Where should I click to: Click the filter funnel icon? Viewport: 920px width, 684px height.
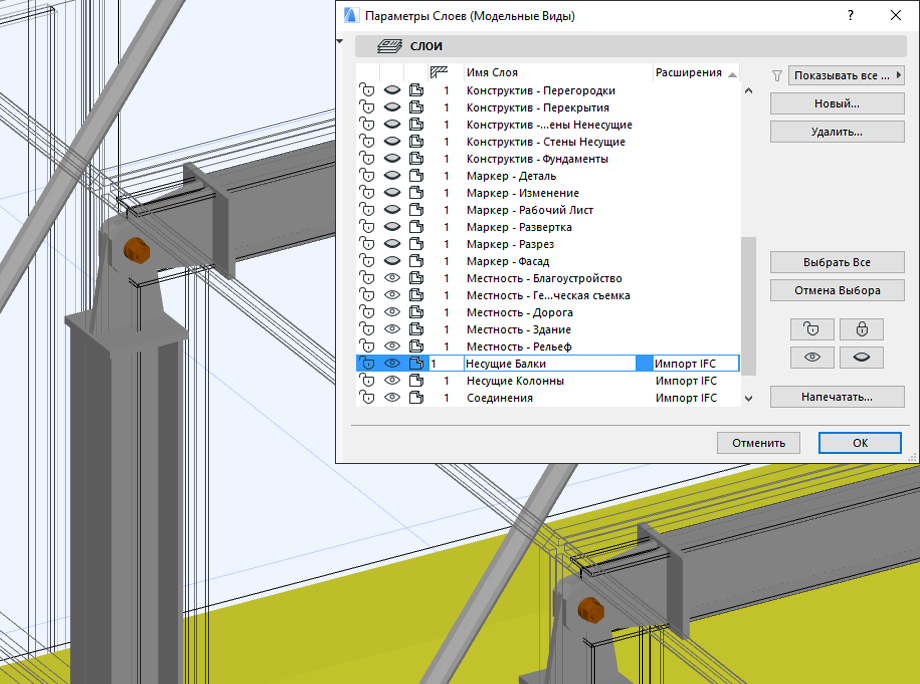tap(777, 75)
